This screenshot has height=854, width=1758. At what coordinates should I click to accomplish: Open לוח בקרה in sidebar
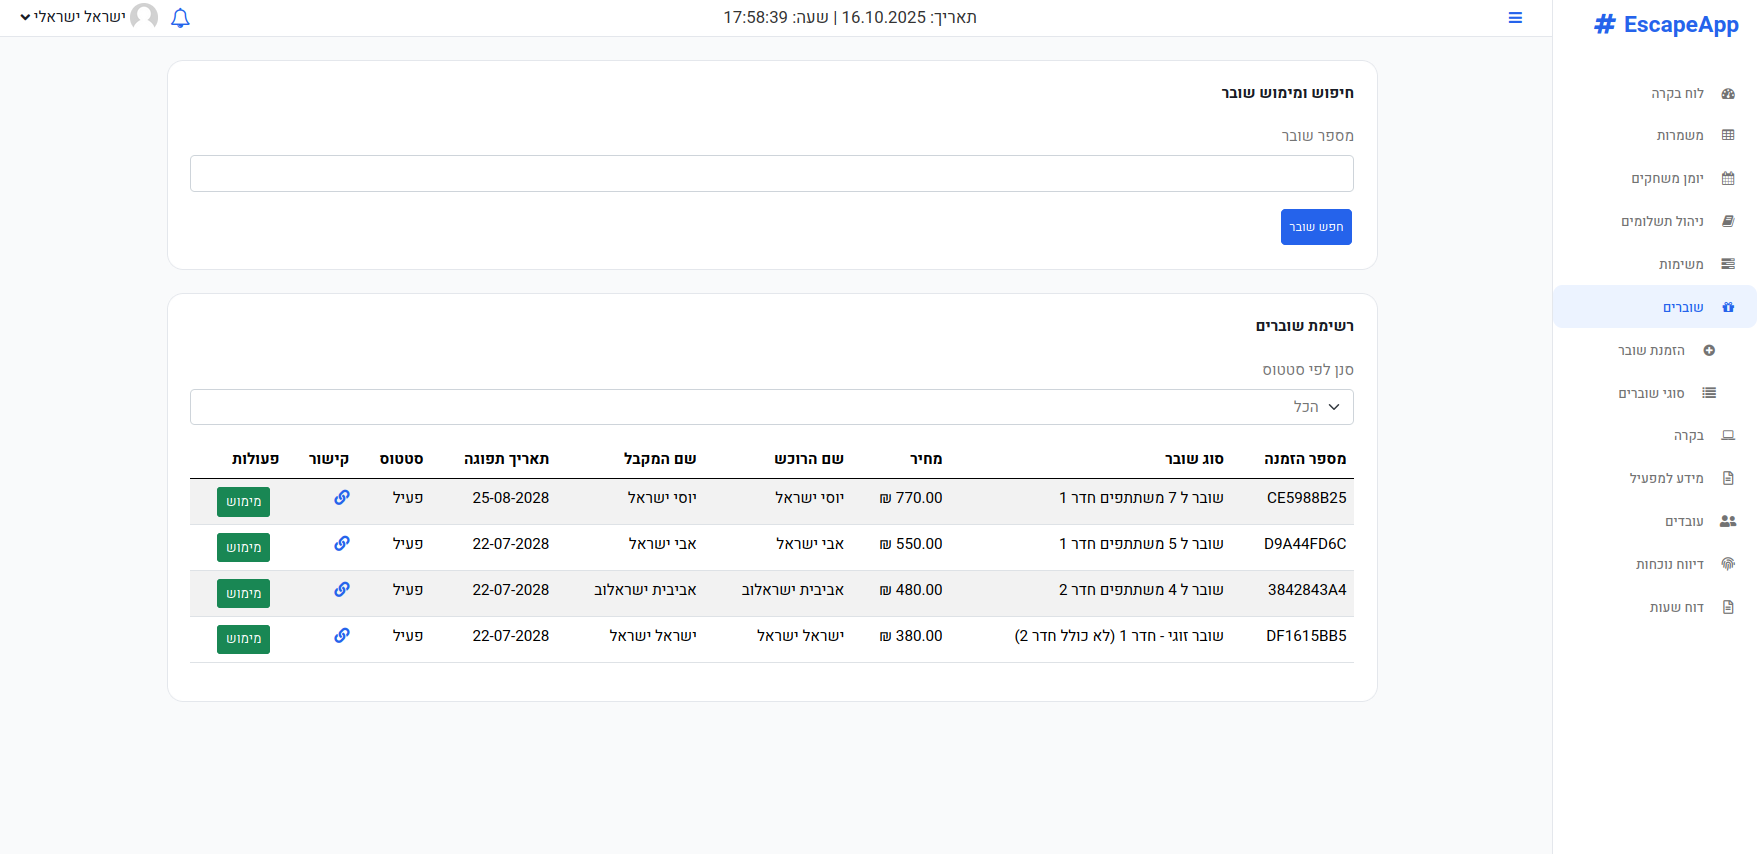1677,93
